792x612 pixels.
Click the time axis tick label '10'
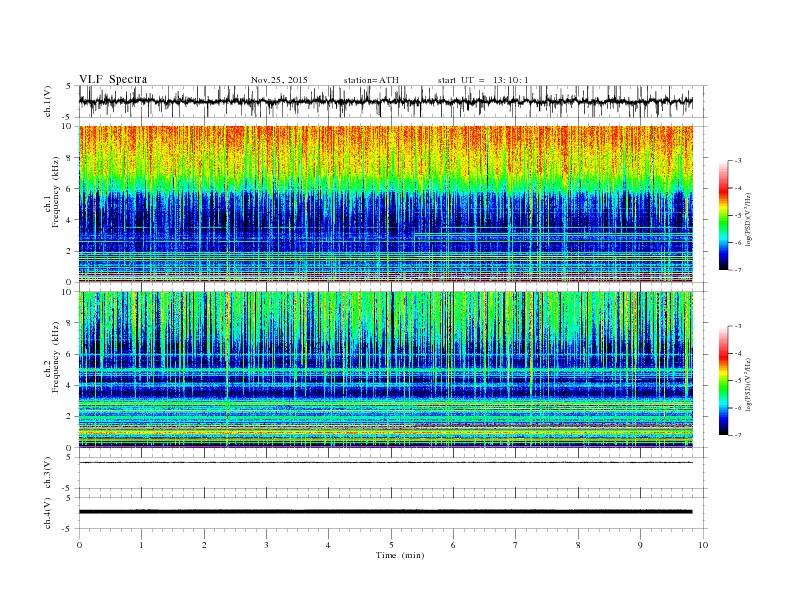tap(703, 545)
